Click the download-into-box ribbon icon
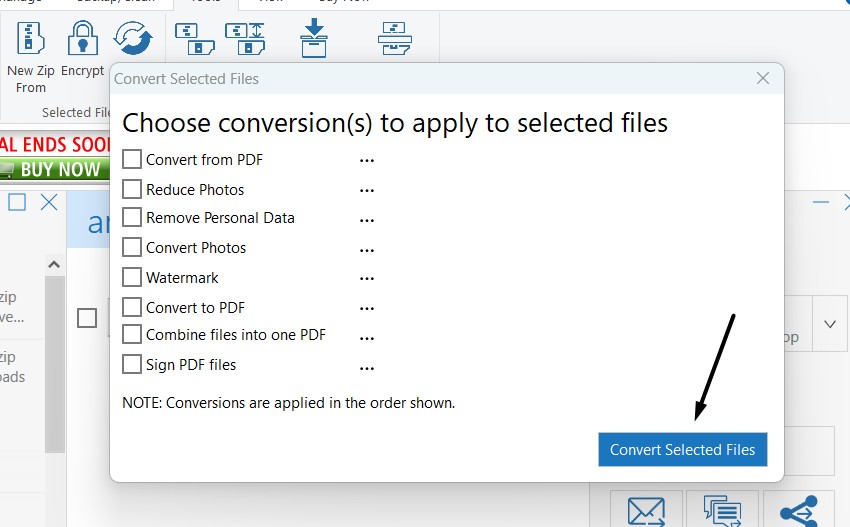Screen dimensions: 850x527 click(314, 38)
